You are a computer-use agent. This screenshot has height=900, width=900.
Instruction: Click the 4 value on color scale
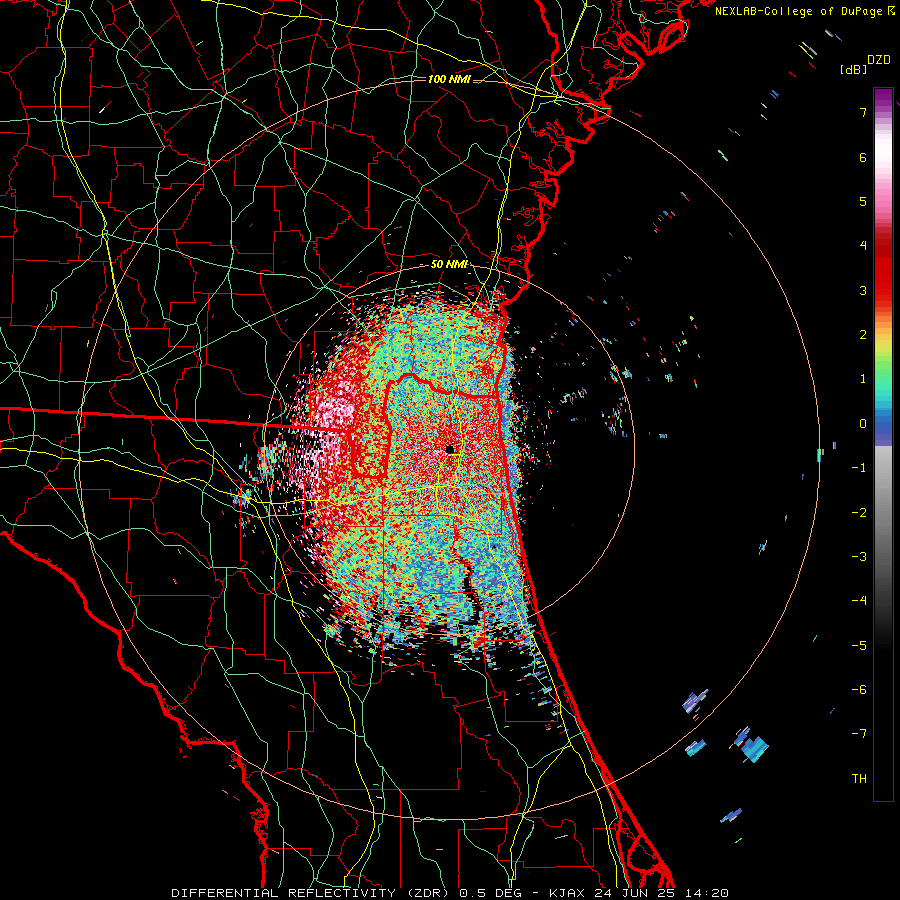863,246
